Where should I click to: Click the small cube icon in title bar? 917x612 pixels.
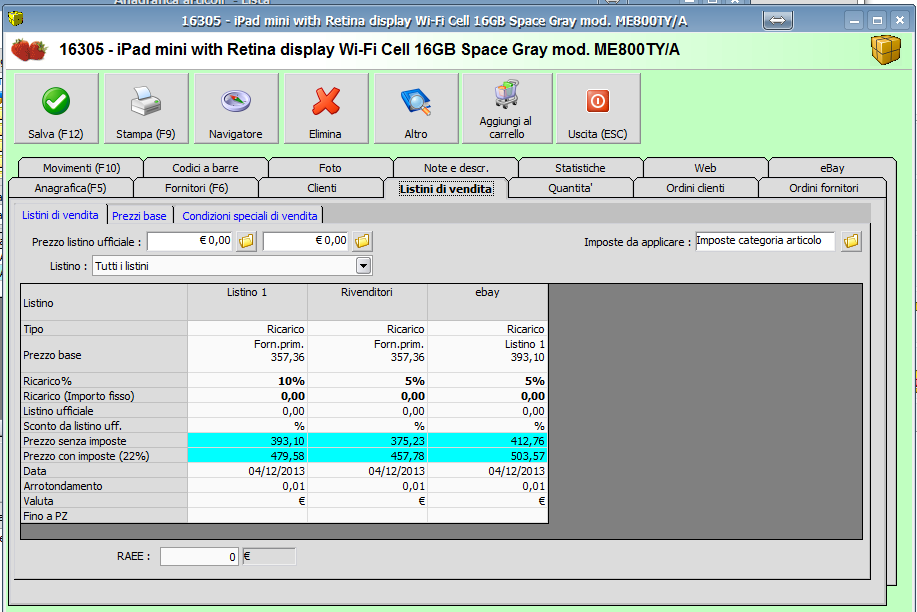tap(16, 19)
